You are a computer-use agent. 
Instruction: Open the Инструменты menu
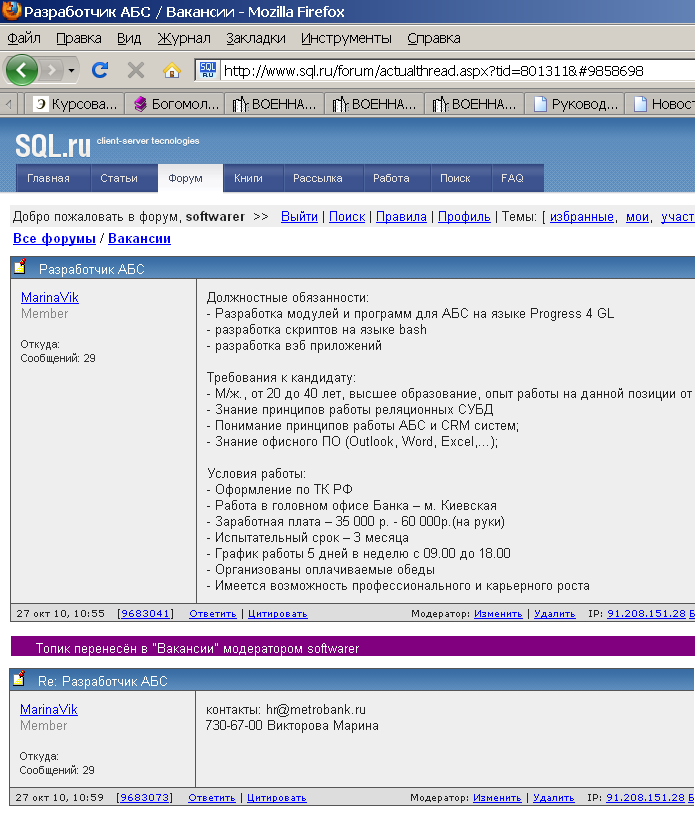346,38
